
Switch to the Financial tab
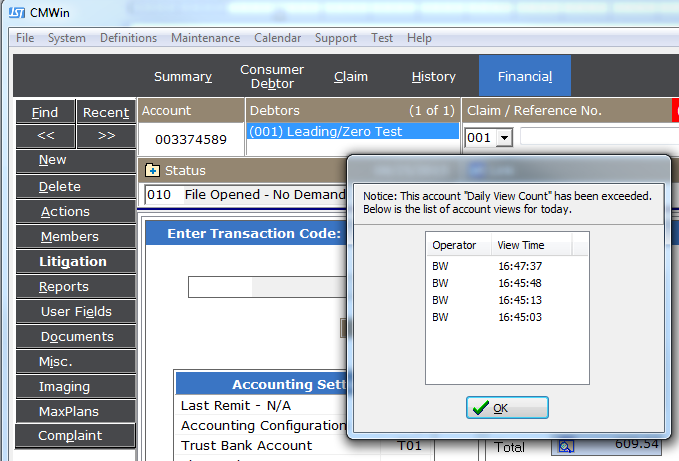coord(525,76)
